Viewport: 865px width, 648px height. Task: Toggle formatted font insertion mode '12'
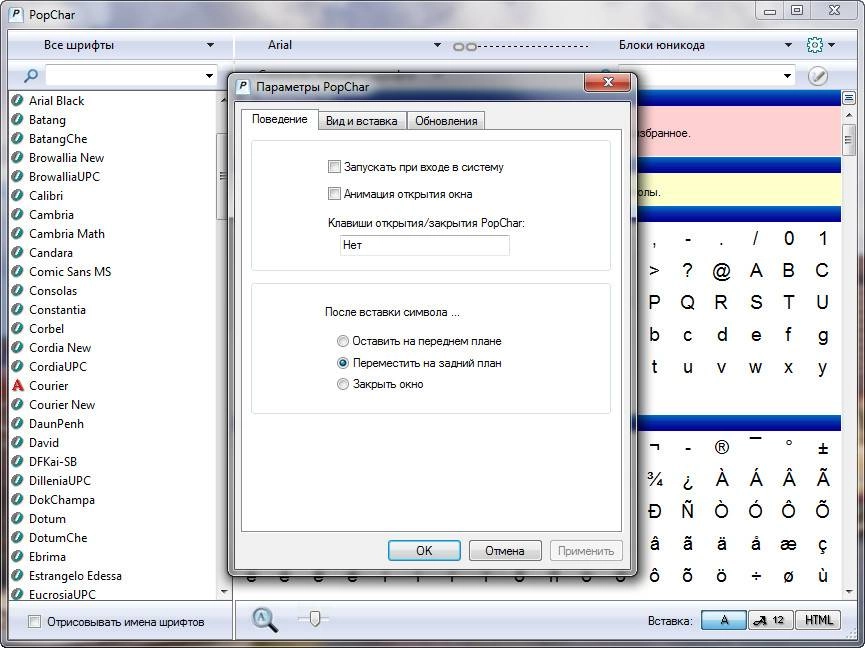(x=771, y=620)
